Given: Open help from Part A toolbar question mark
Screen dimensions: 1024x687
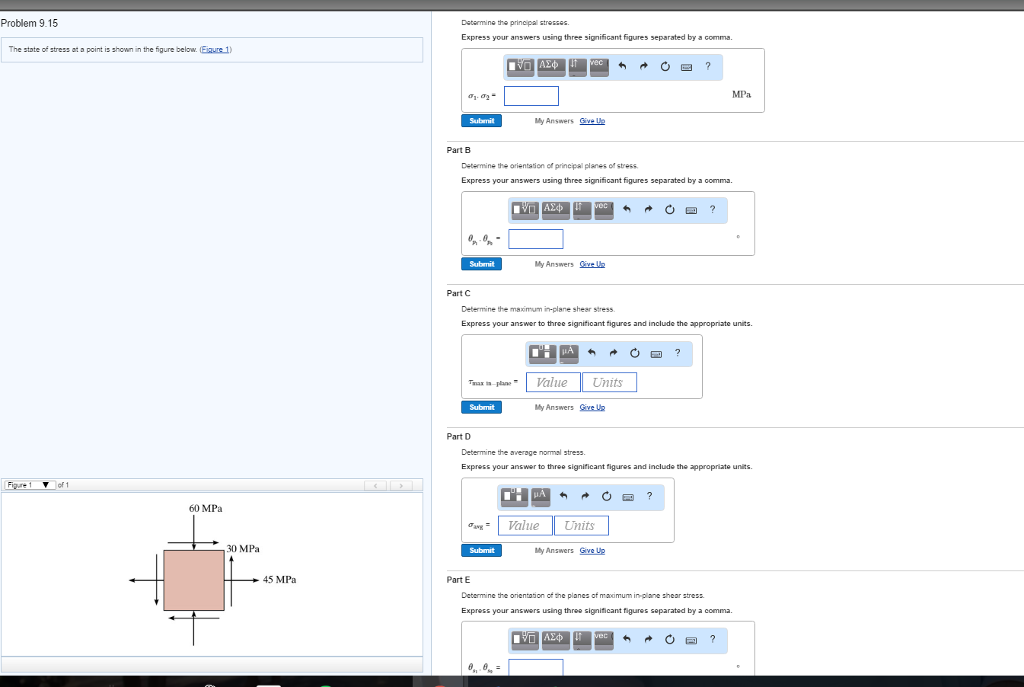Looking at the screenshot, I should 708,67.
